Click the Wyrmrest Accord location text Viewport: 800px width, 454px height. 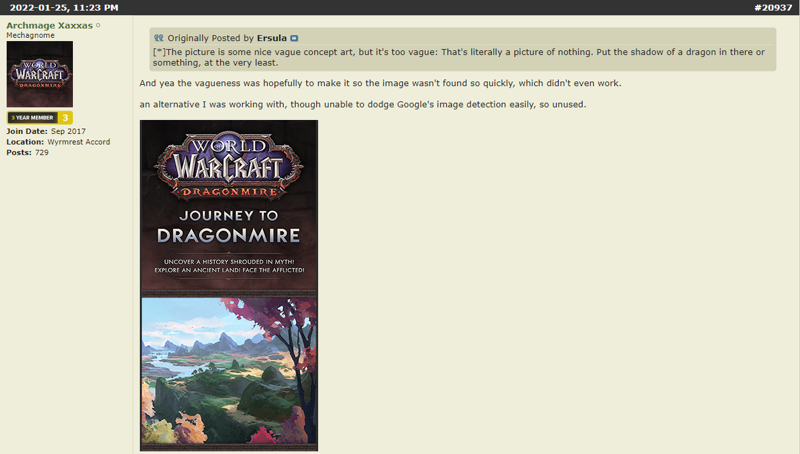[x=79, y=142]
